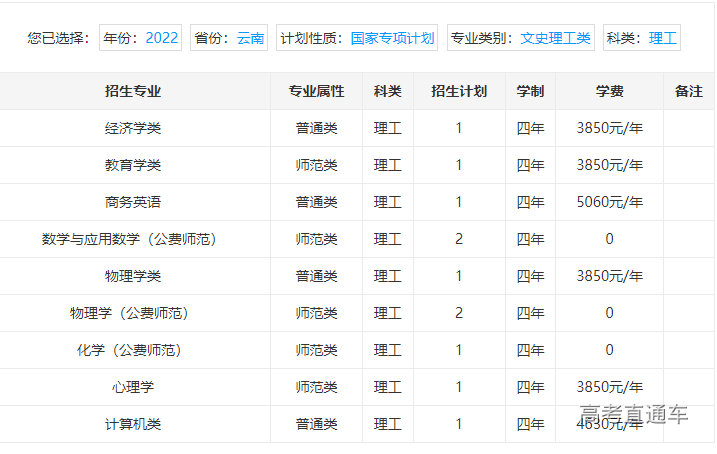The image size is (717, 454).
Task: Click the 5060元/年 tuition cell
Action: [x=609, y=202]
